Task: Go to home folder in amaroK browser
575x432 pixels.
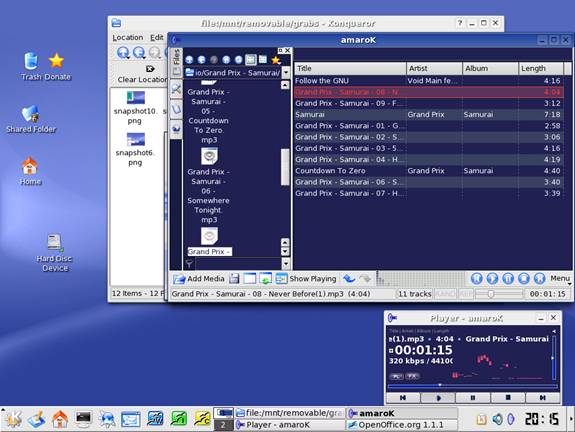Action: [x=226, y=59]
